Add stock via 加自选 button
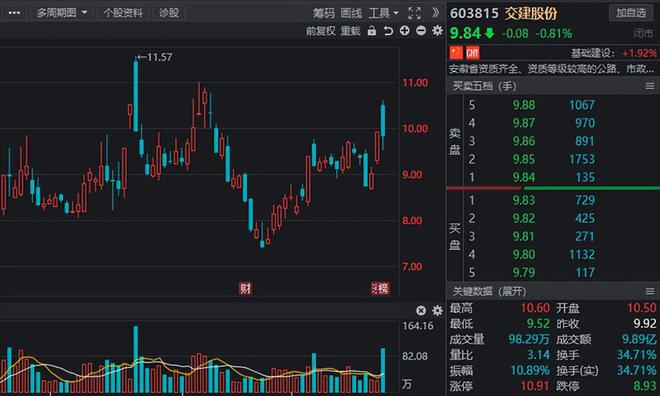Screen dimensions: 660x396 pyautogui.click(x=631, y=13)
